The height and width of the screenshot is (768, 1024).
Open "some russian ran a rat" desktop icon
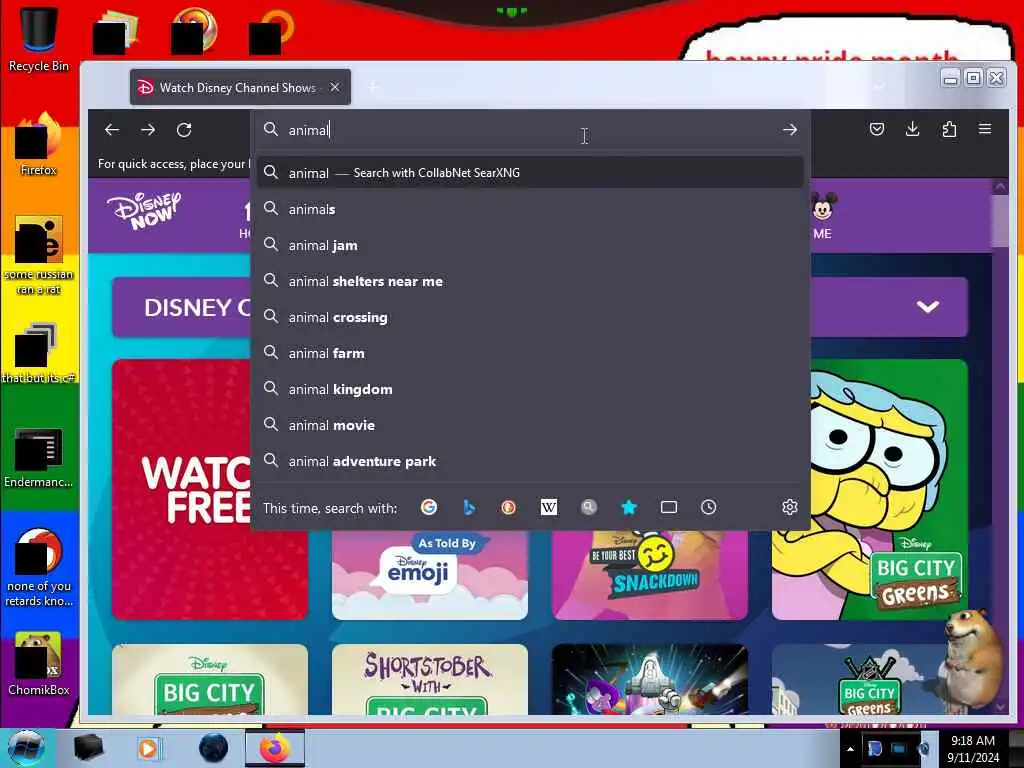[x=38, y=255]
